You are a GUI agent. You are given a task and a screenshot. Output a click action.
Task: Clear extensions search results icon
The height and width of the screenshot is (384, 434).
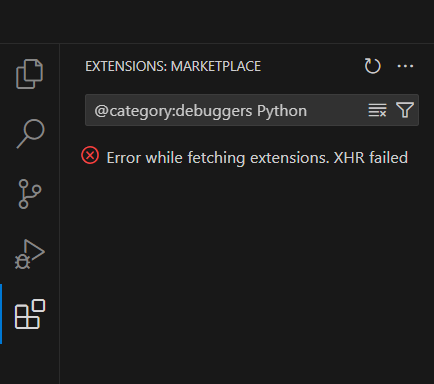(377, 110)
